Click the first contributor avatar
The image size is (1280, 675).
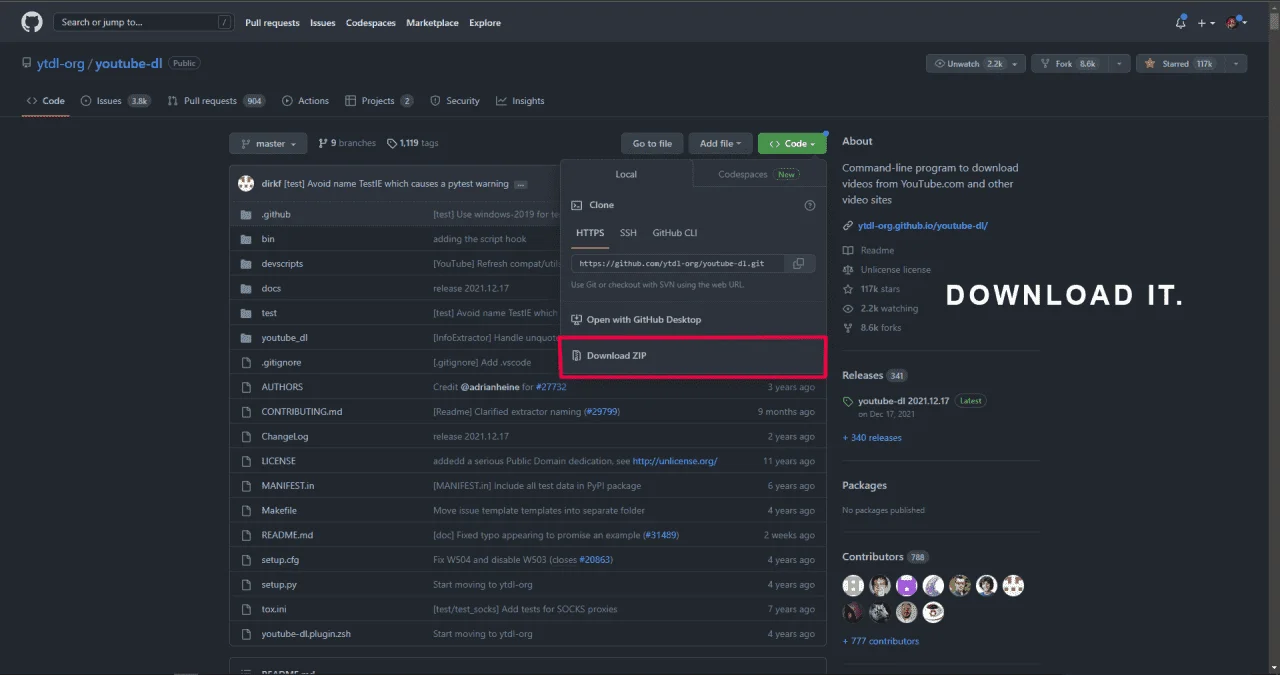coord(853,585)
